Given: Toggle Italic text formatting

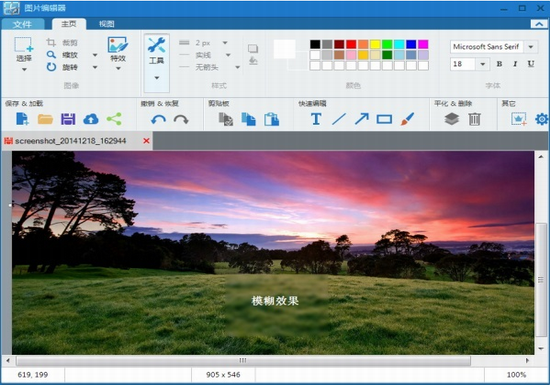Looking at the screenshot, I should click(515, 64).
